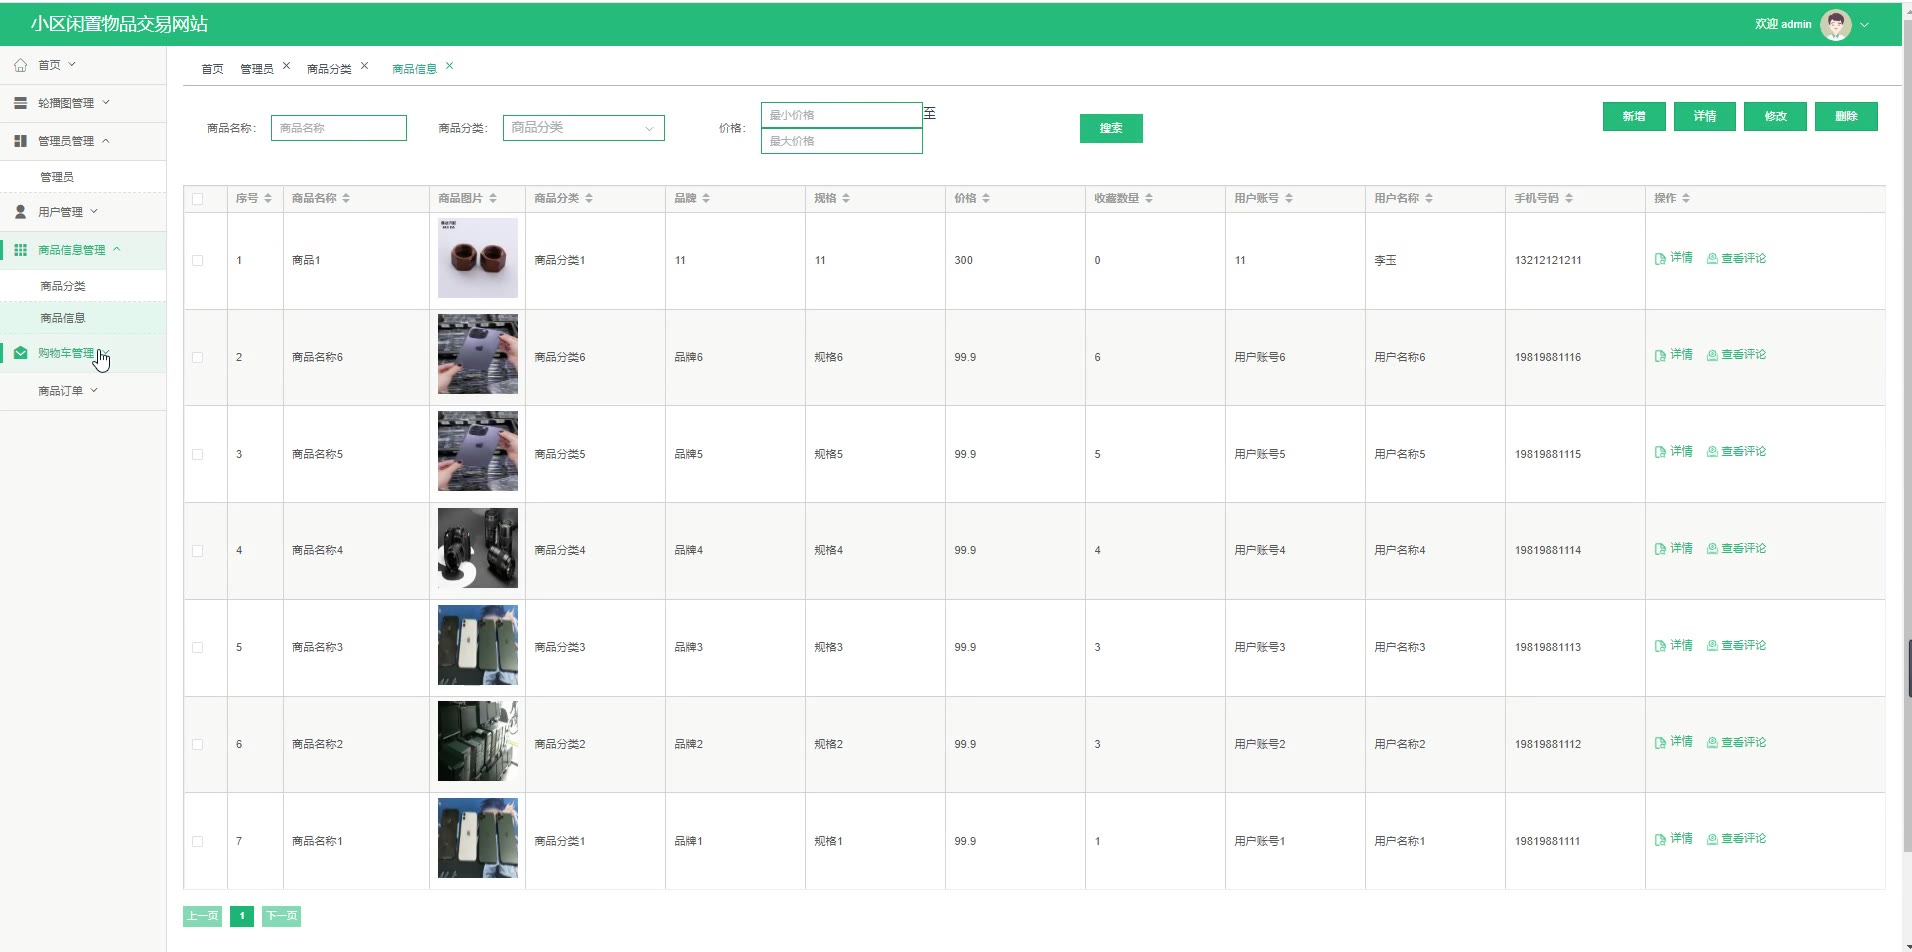The width and height of the screenshot is (1912, 952).
Task: Expand the 用户管理 sidebar menu
Action: 94,211
